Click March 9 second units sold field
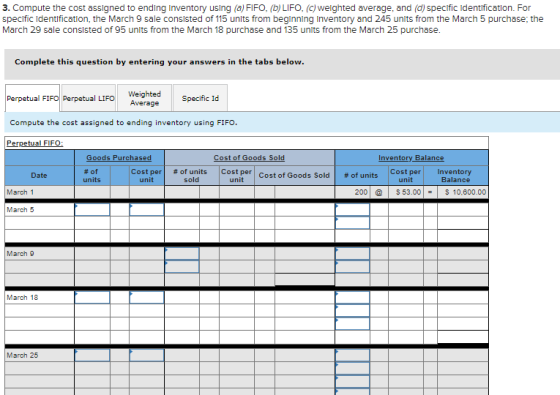Screen dimensions: 560x395 coord(182,267)
